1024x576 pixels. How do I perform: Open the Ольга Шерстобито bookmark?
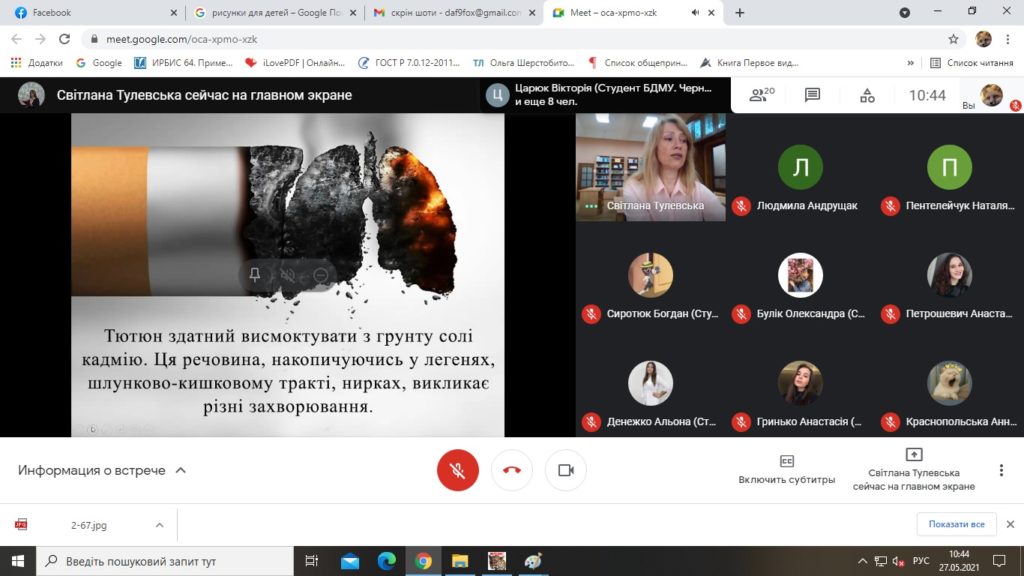(x=523, y=63)
